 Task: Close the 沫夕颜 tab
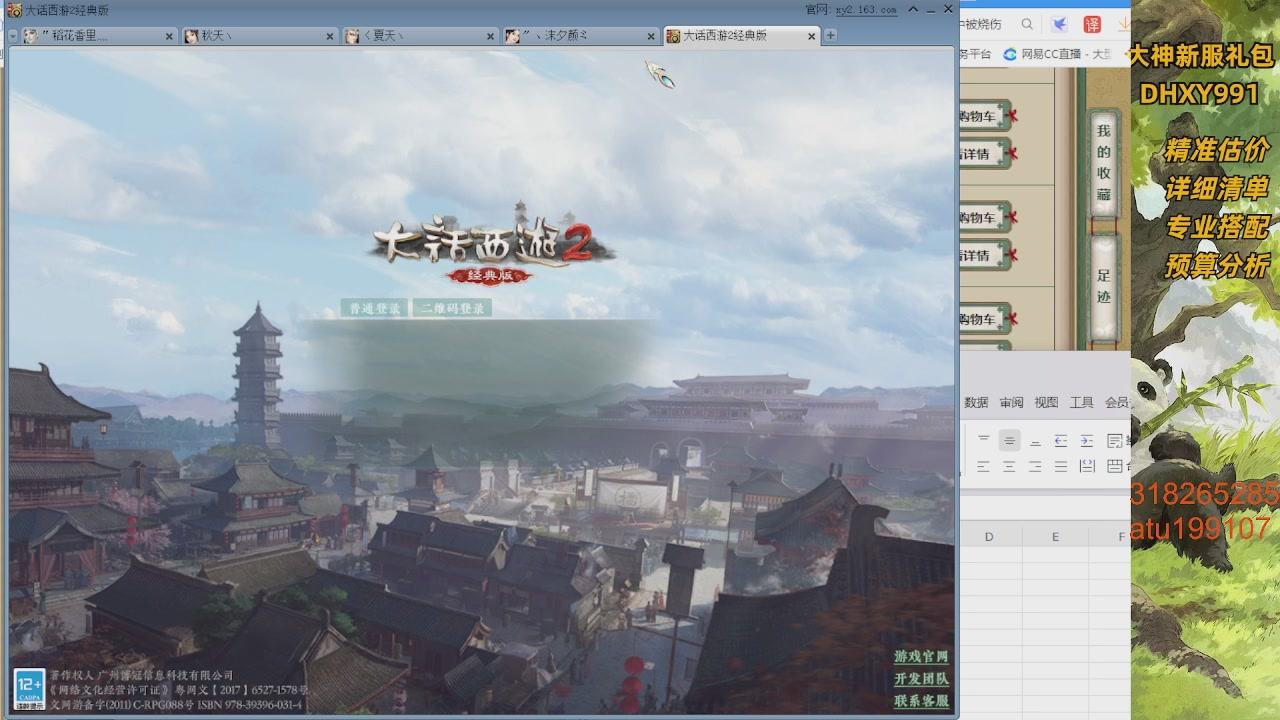pyautogui.click(x=652, y=36)
